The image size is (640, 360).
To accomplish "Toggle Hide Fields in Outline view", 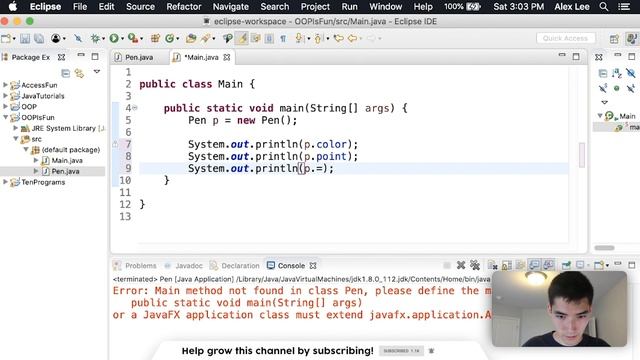I will click(x=631, y=73).
